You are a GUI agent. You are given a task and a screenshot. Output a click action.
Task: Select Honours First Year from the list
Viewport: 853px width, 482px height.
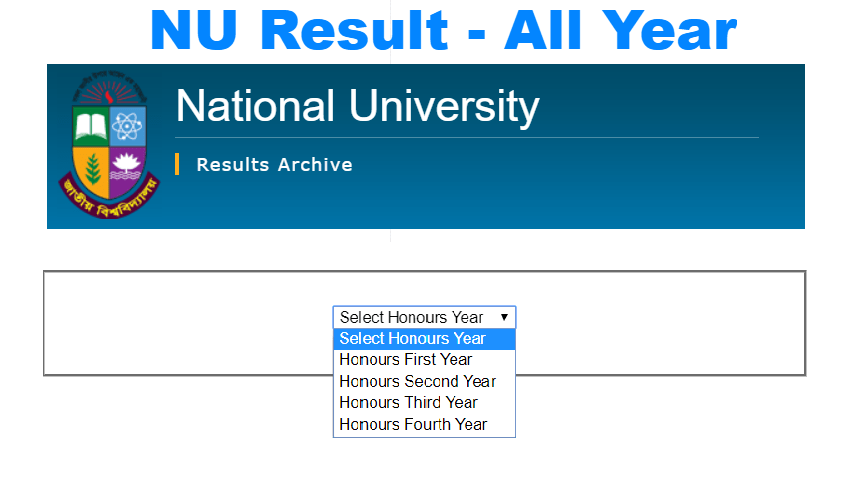(406, 360)
